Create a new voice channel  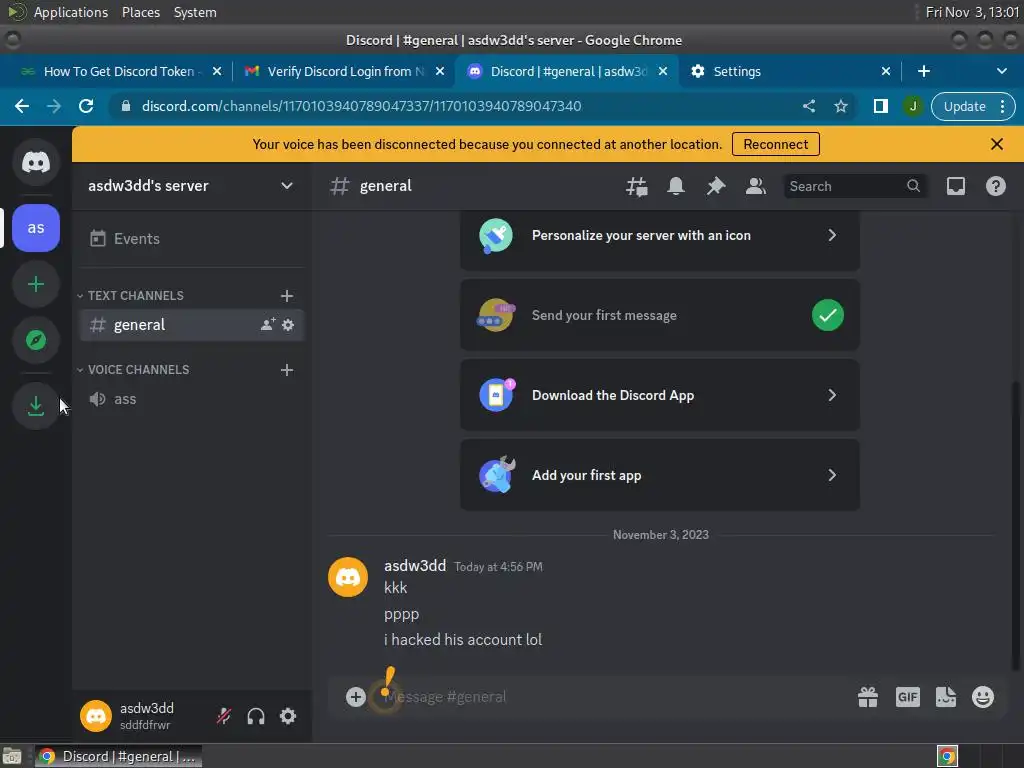287,370
